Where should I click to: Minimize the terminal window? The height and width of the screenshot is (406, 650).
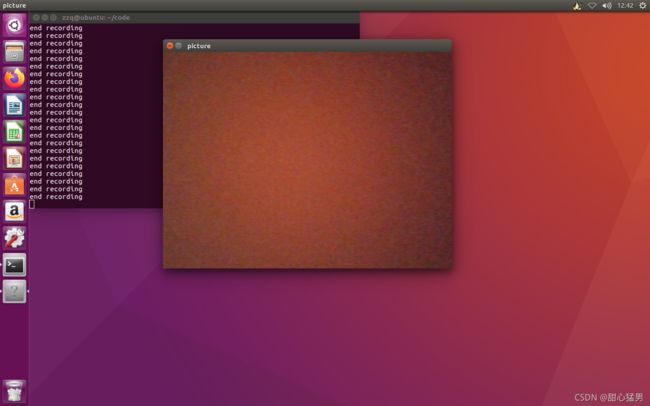(45, 17)
